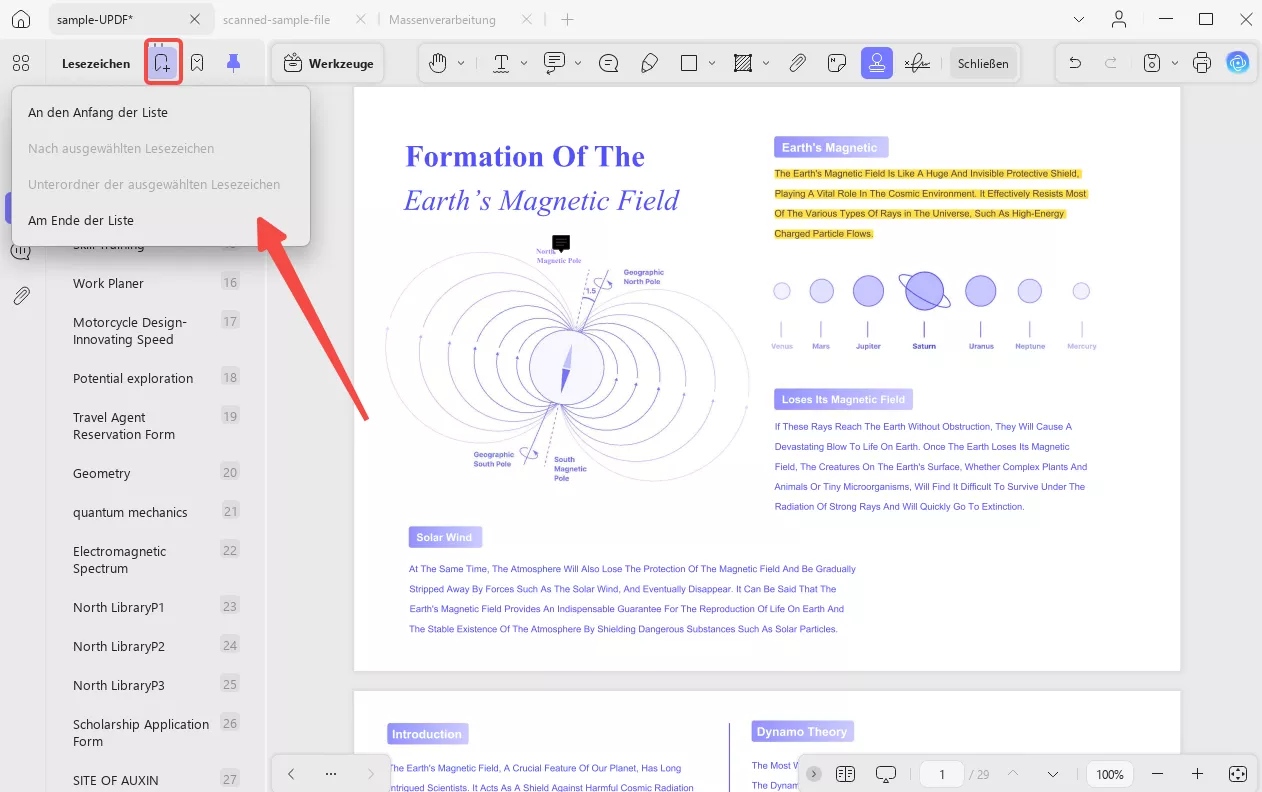
Task: Open the signature tool
Action: (916, 63)
